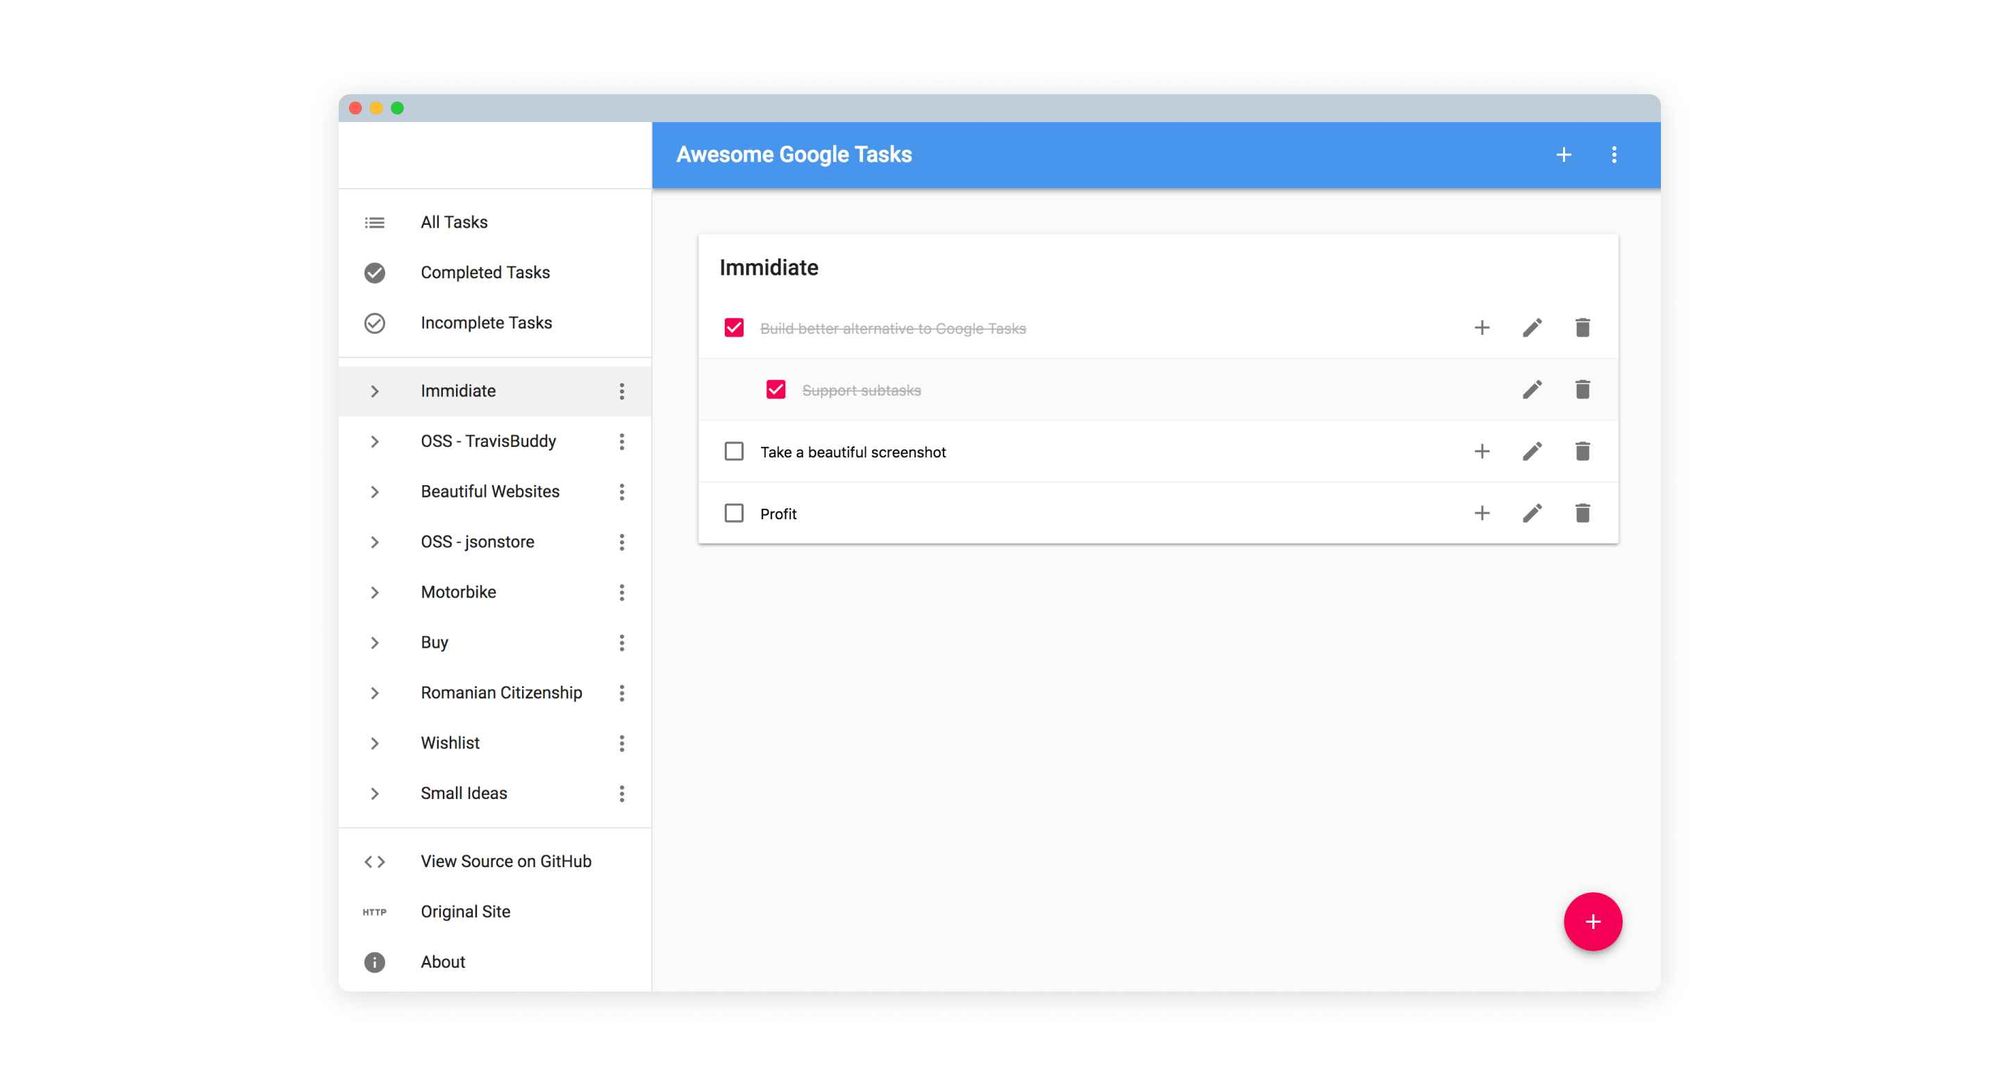Click the delete trash icon for Support subtasks
Image resolution: width=2000 pixels, height=1088 pixels.
point(1581,390)
